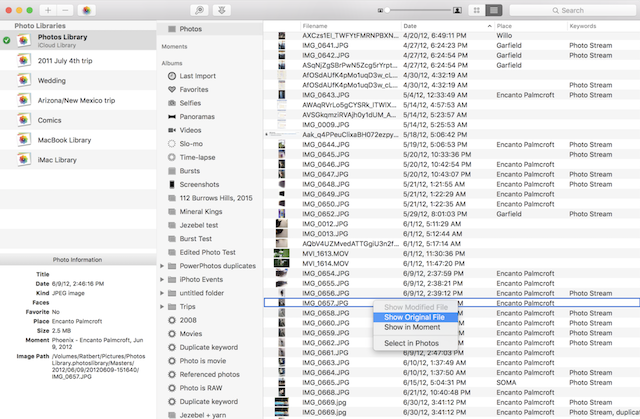Select the 2008 smart album gear icon
The height and width of the screenshot is (419, 640).
coord(174,321)
